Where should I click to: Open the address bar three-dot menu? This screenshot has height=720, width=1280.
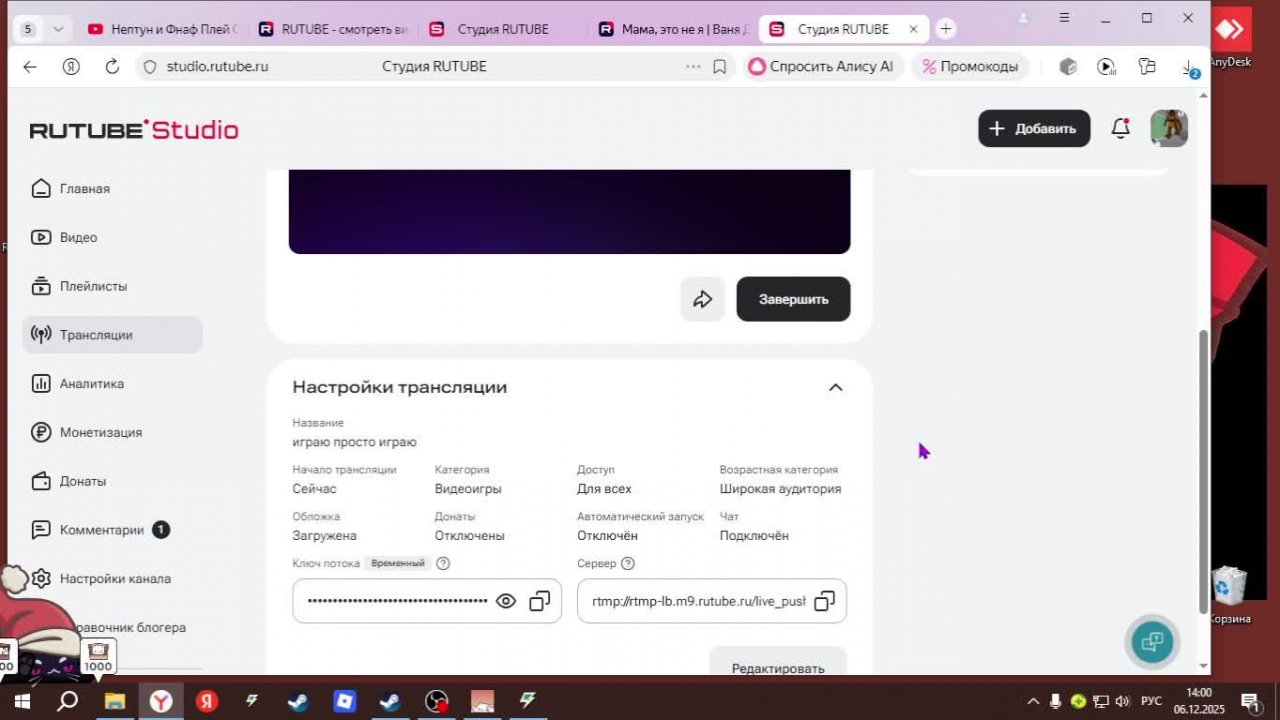point(693,67)
